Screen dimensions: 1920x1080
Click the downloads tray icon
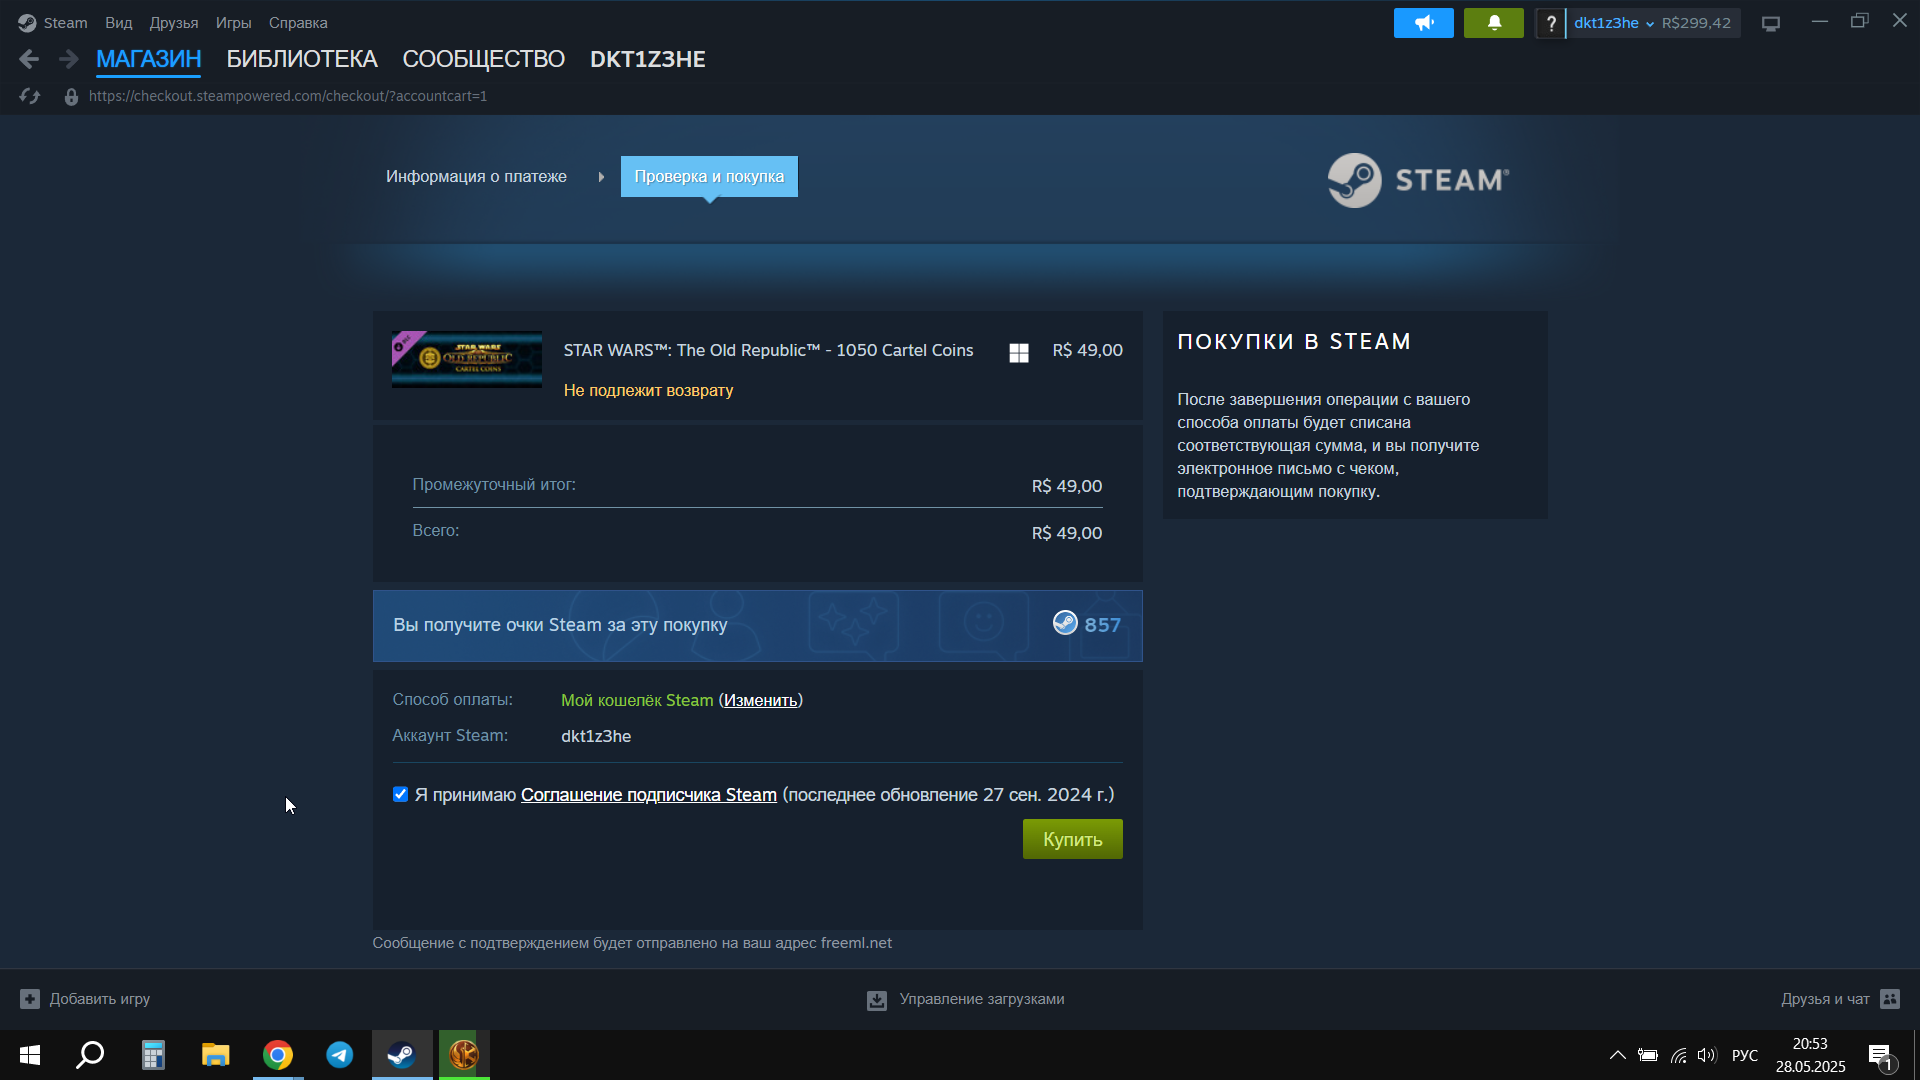click(x=877, y=1000)
